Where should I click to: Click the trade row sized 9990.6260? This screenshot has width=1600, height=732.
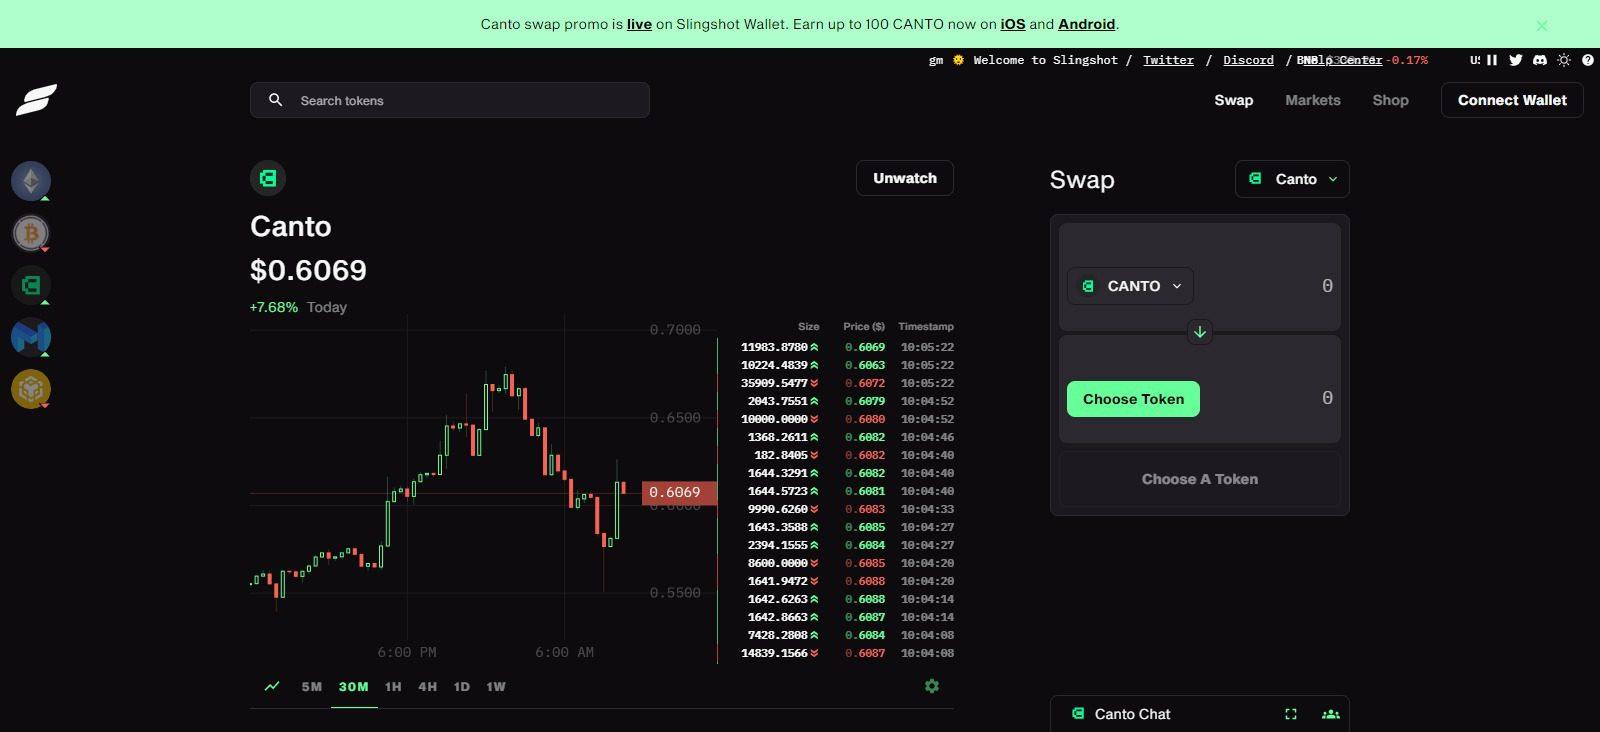[x=847, y=509]
